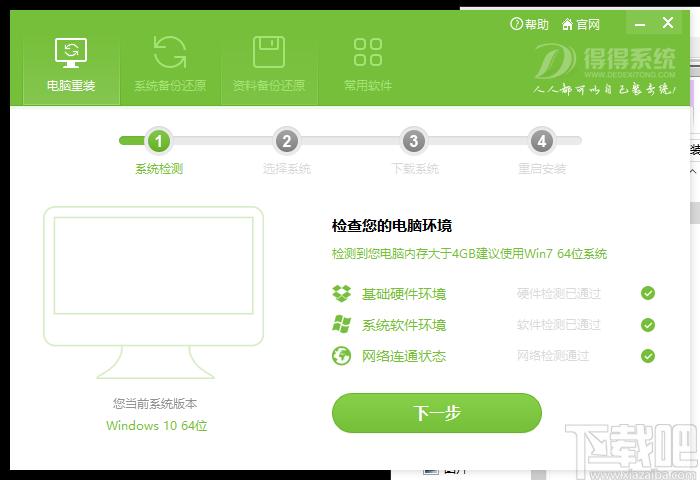This screenshot has width=700, height=480.
Task: Click checkmark next to 硬件检测已通过
Action: point(648,293)
